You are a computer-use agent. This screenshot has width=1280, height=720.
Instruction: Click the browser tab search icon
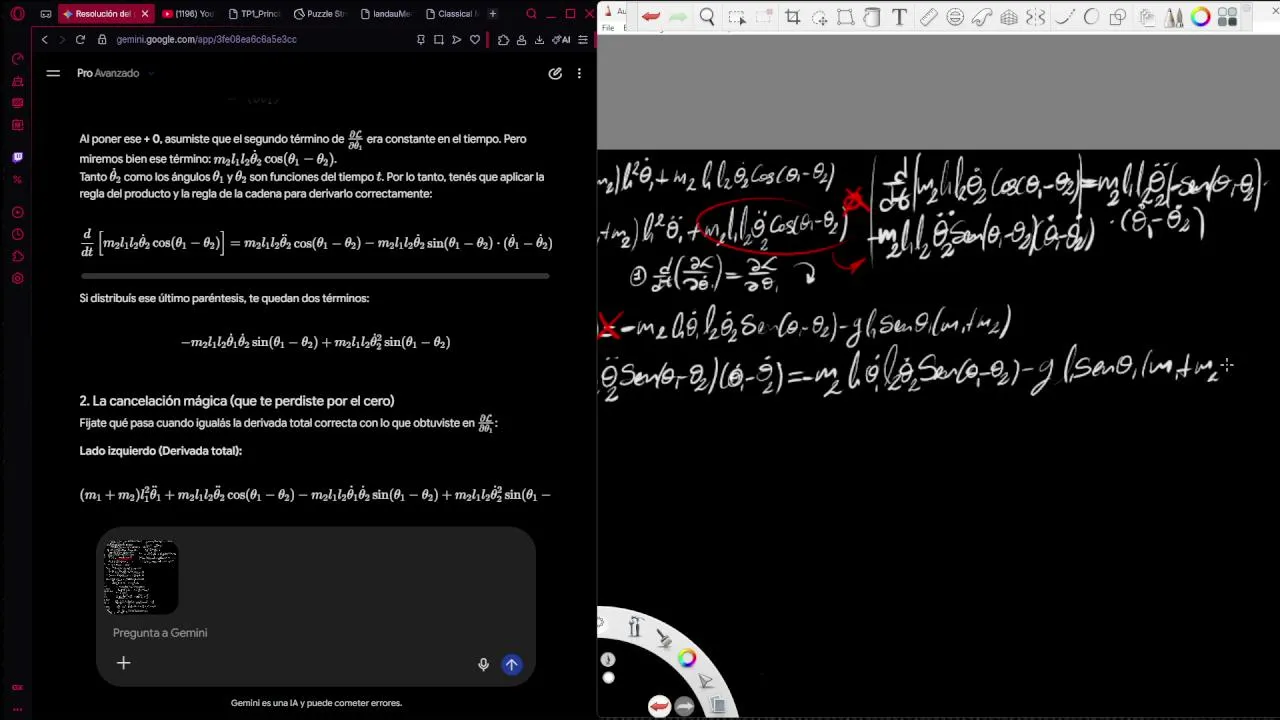tap(531, 14)
